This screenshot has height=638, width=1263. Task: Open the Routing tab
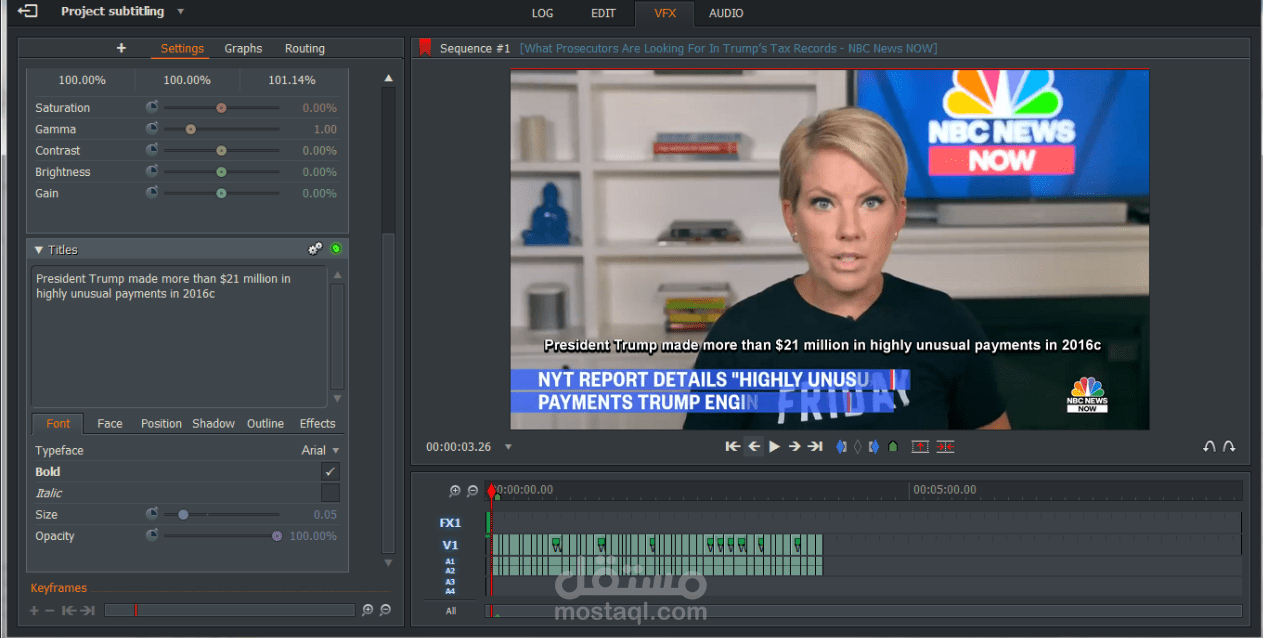[x=305, y=48]
